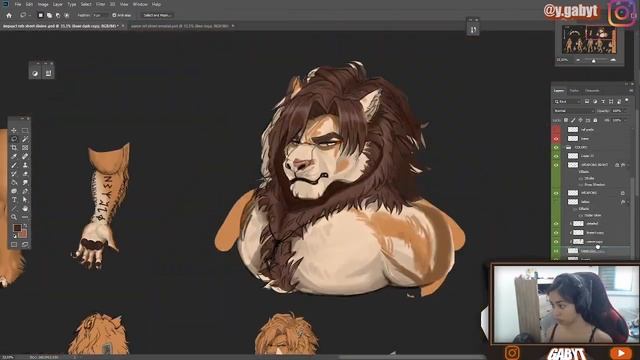Select the Type tool

click(14, 200)
